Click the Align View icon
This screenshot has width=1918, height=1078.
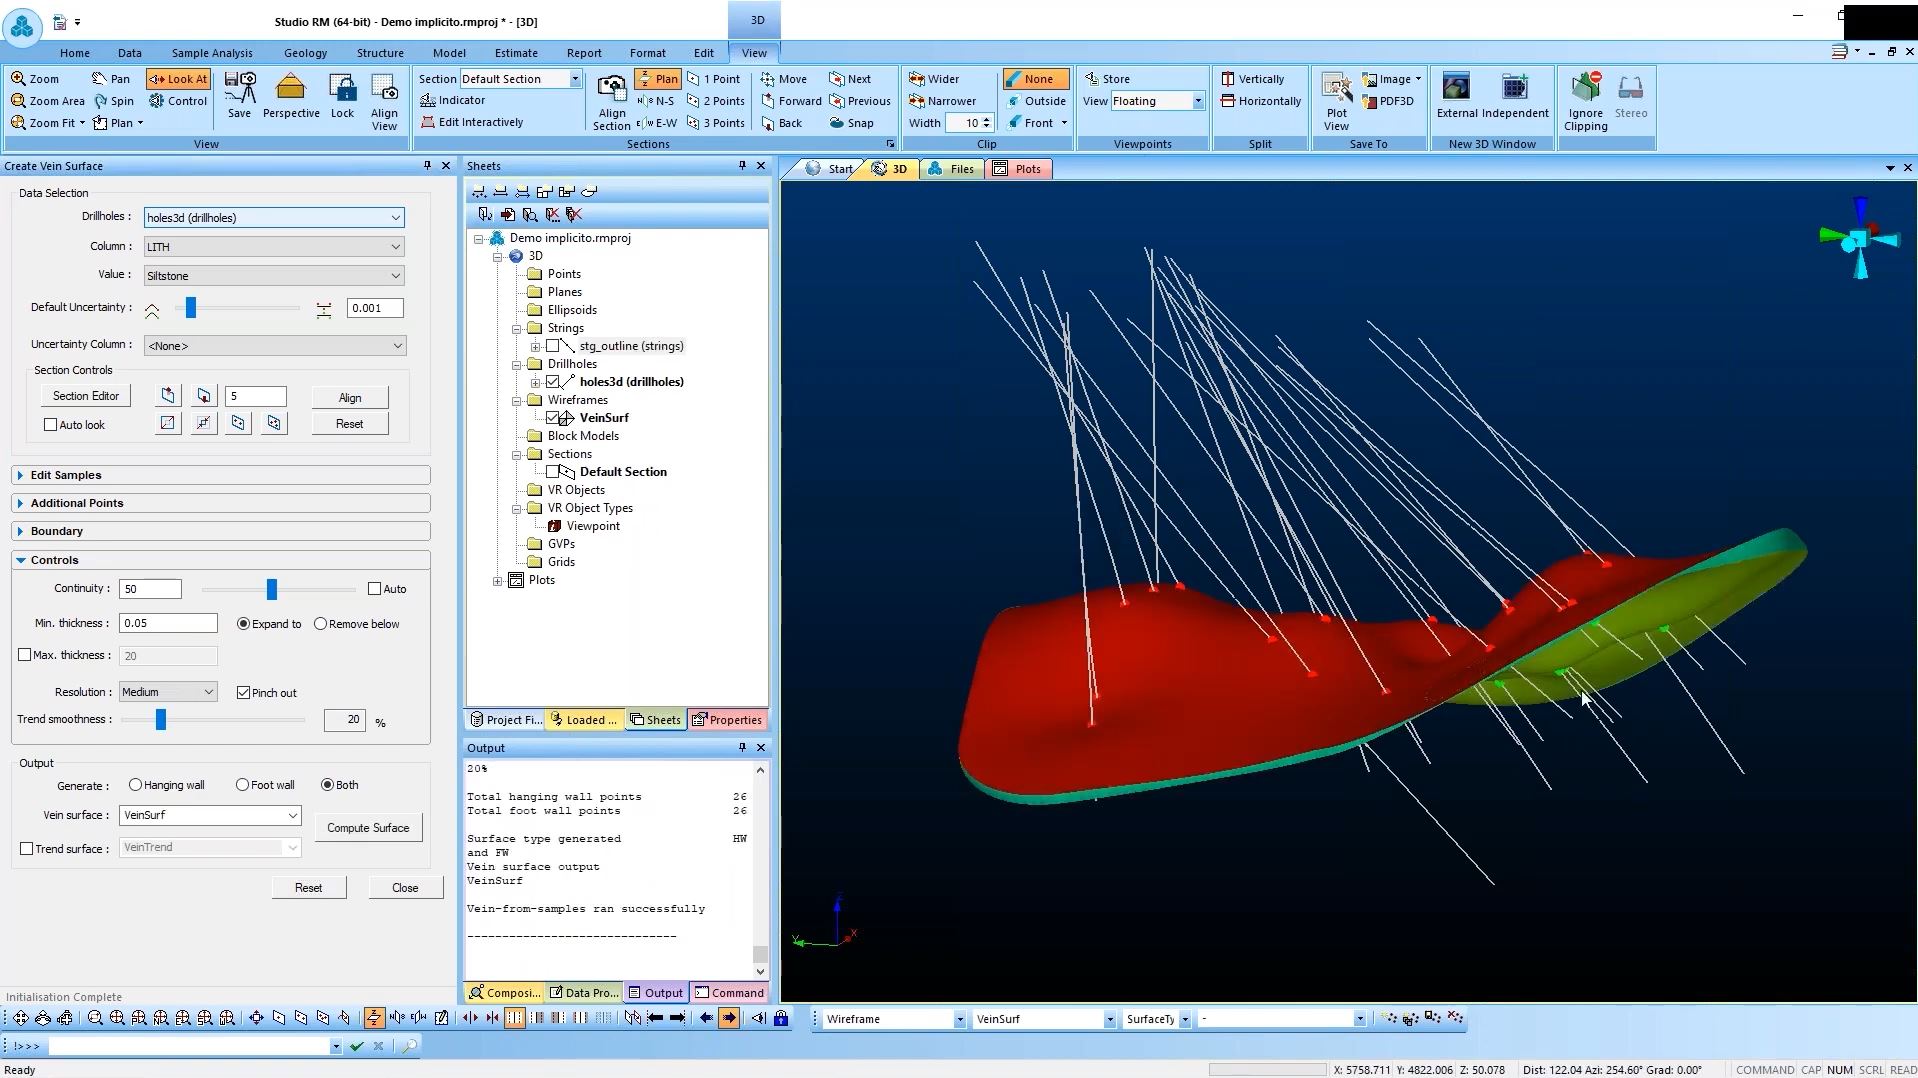(384, 102)
